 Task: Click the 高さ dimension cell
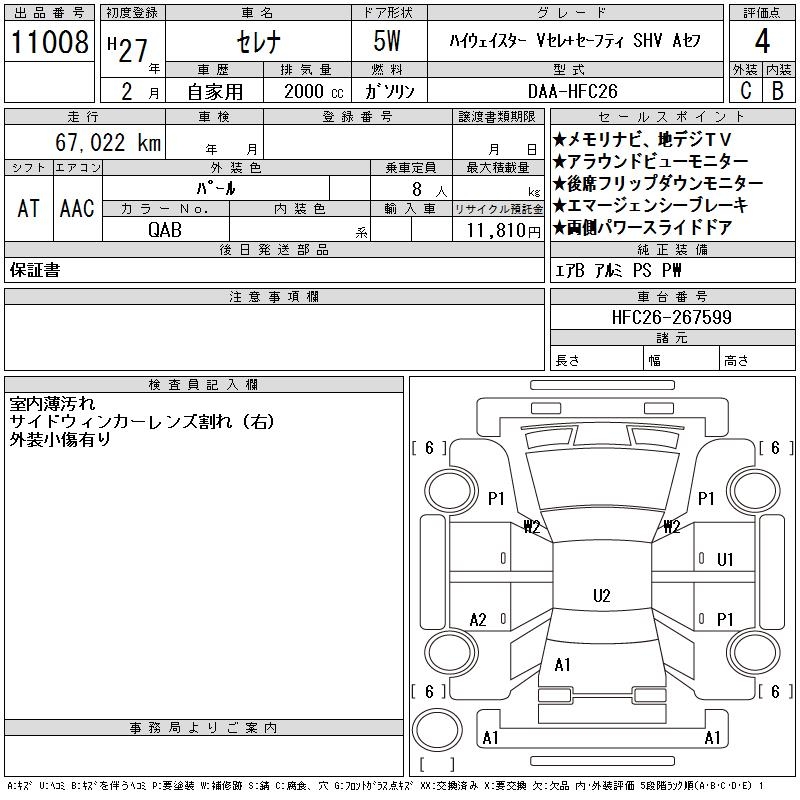click(758, 358)
